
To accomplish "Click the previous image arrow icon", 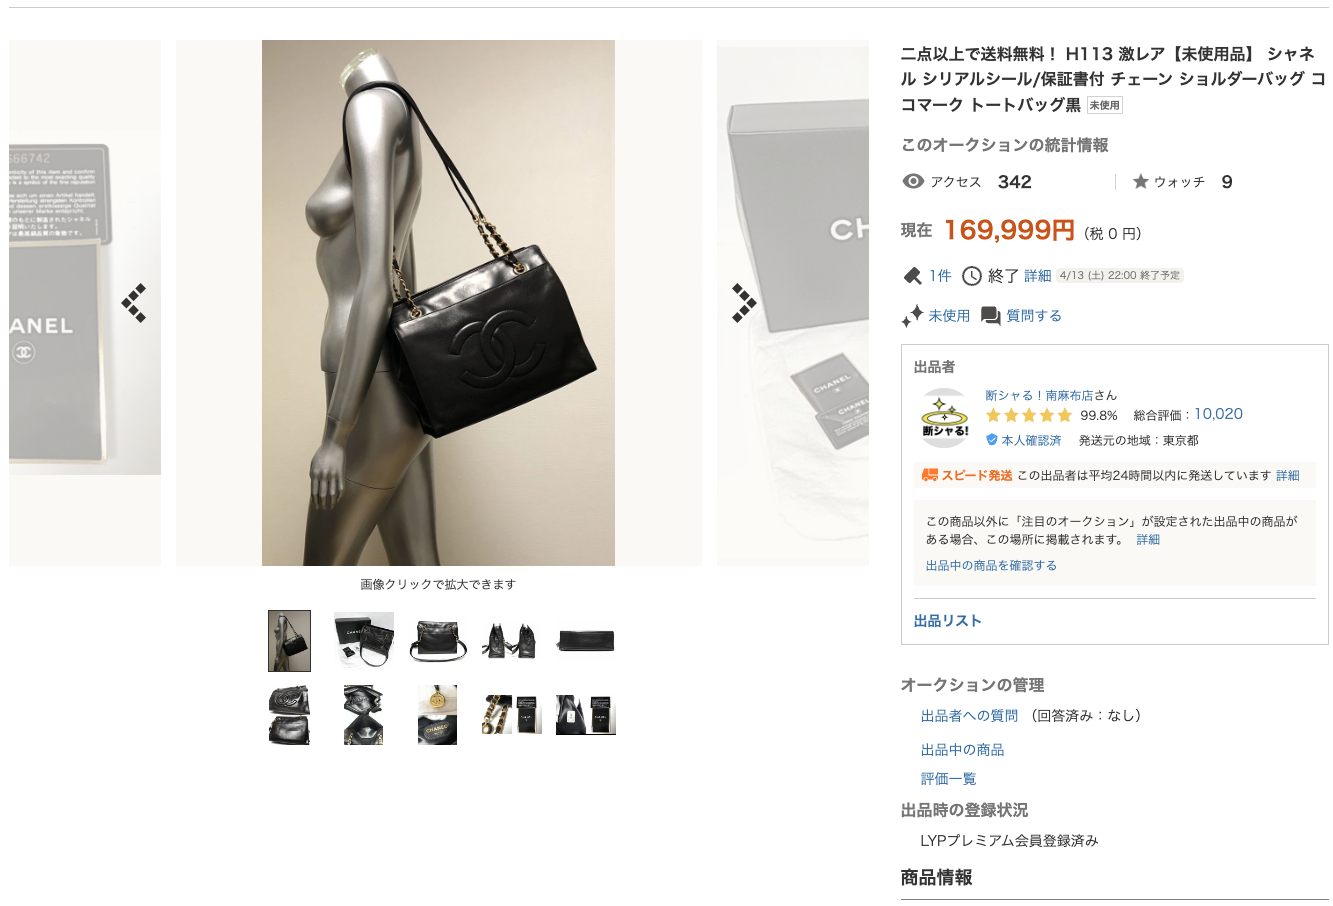I will pos(134,303).
